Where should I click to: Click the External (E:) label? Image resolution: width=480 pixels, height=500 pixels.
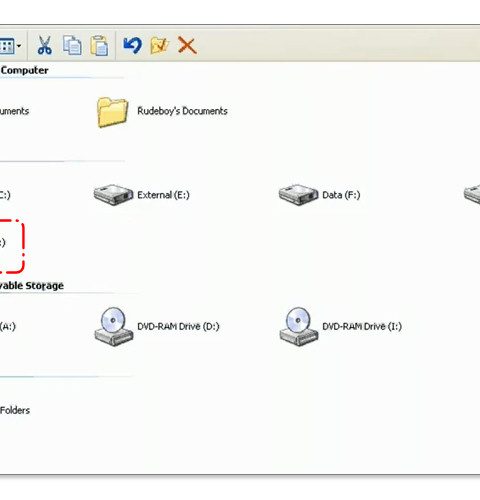point(163,195)
